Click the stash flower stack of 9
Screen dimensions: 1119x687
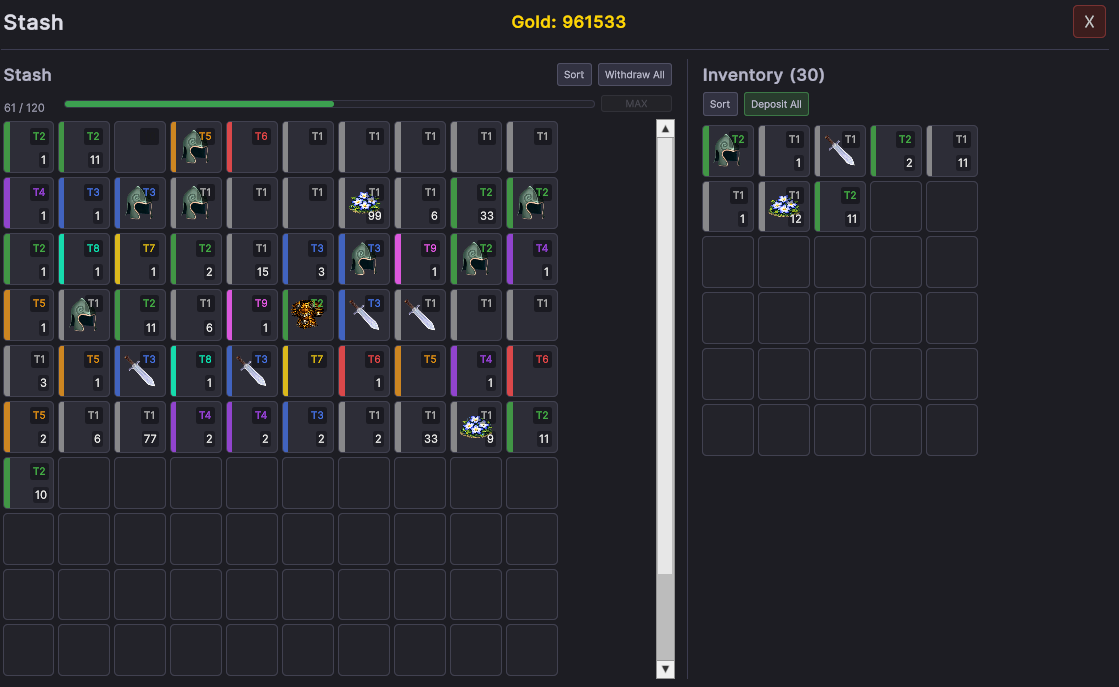click(x=476, y=427)
